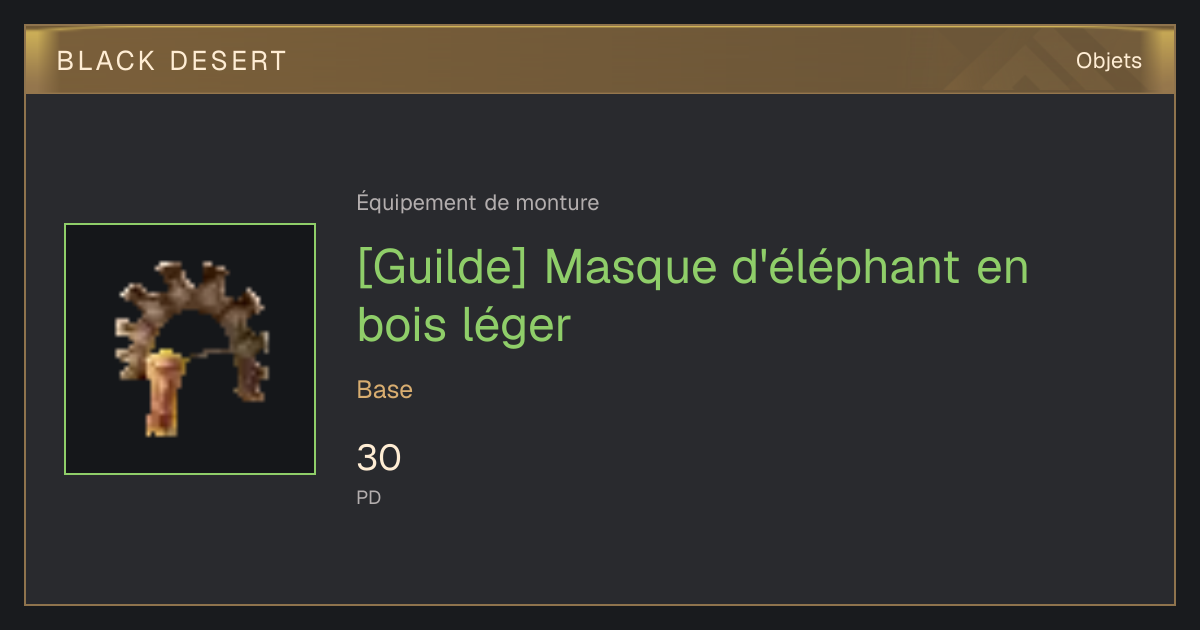The height and width of the screenshot is (630, 1200).
Task: Click the BLACK DESERT header title
Action: tap(172, 61)
